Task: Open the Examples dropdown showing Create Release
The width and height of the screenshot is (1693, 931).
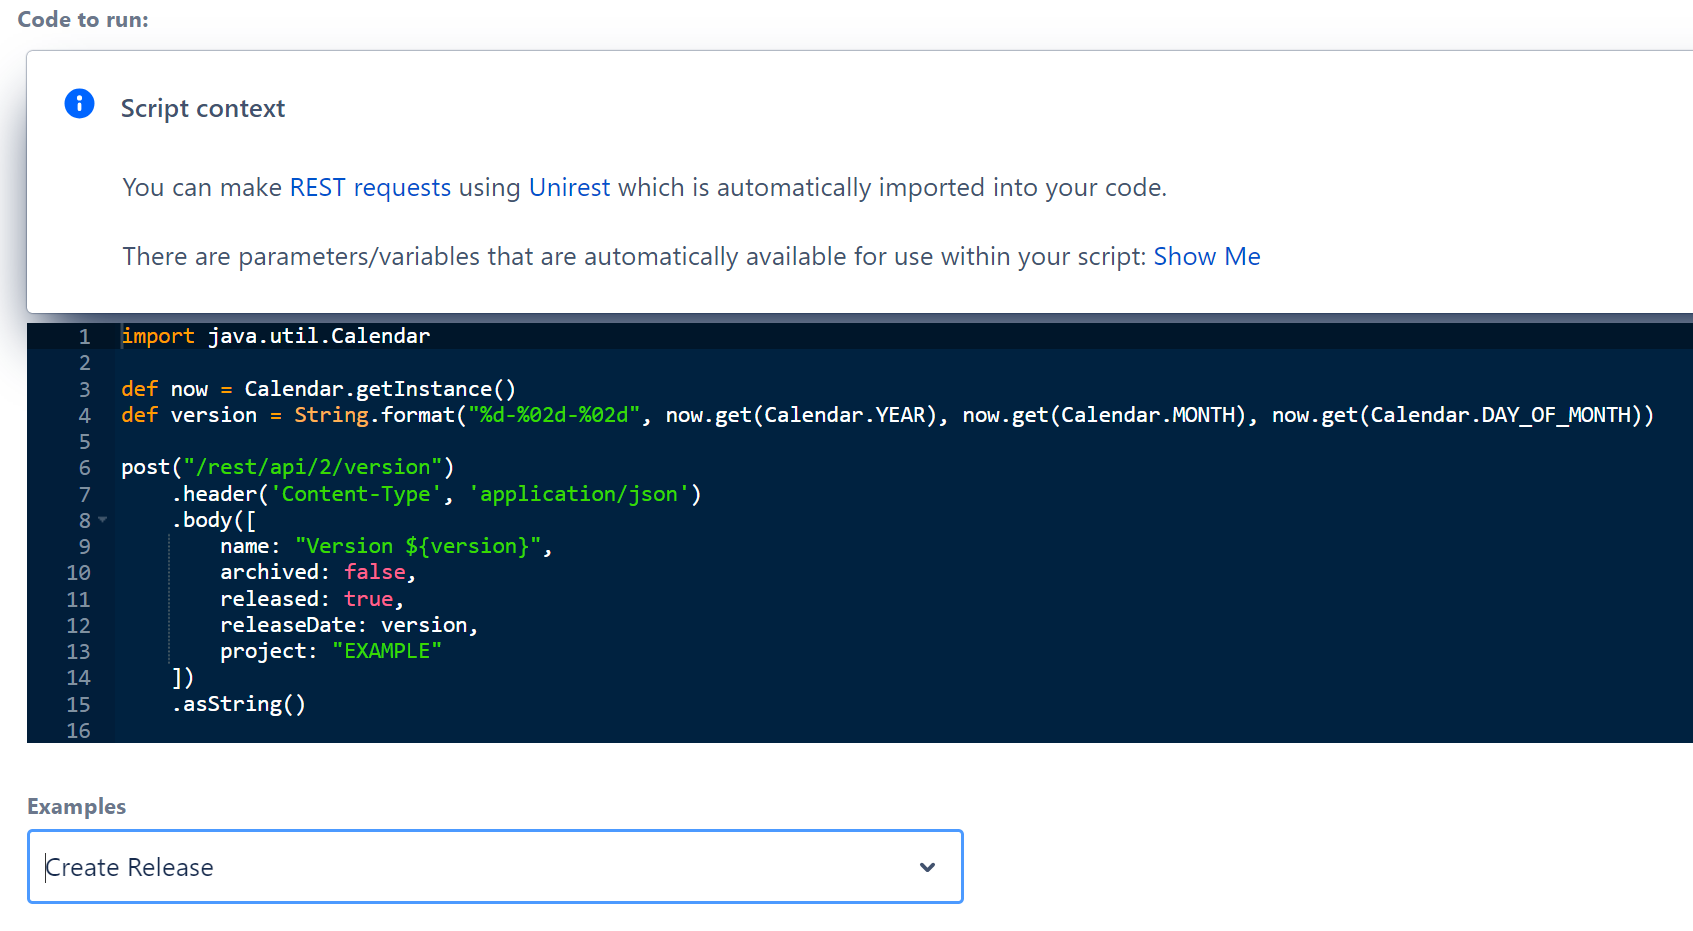Action: click(494, 867)
